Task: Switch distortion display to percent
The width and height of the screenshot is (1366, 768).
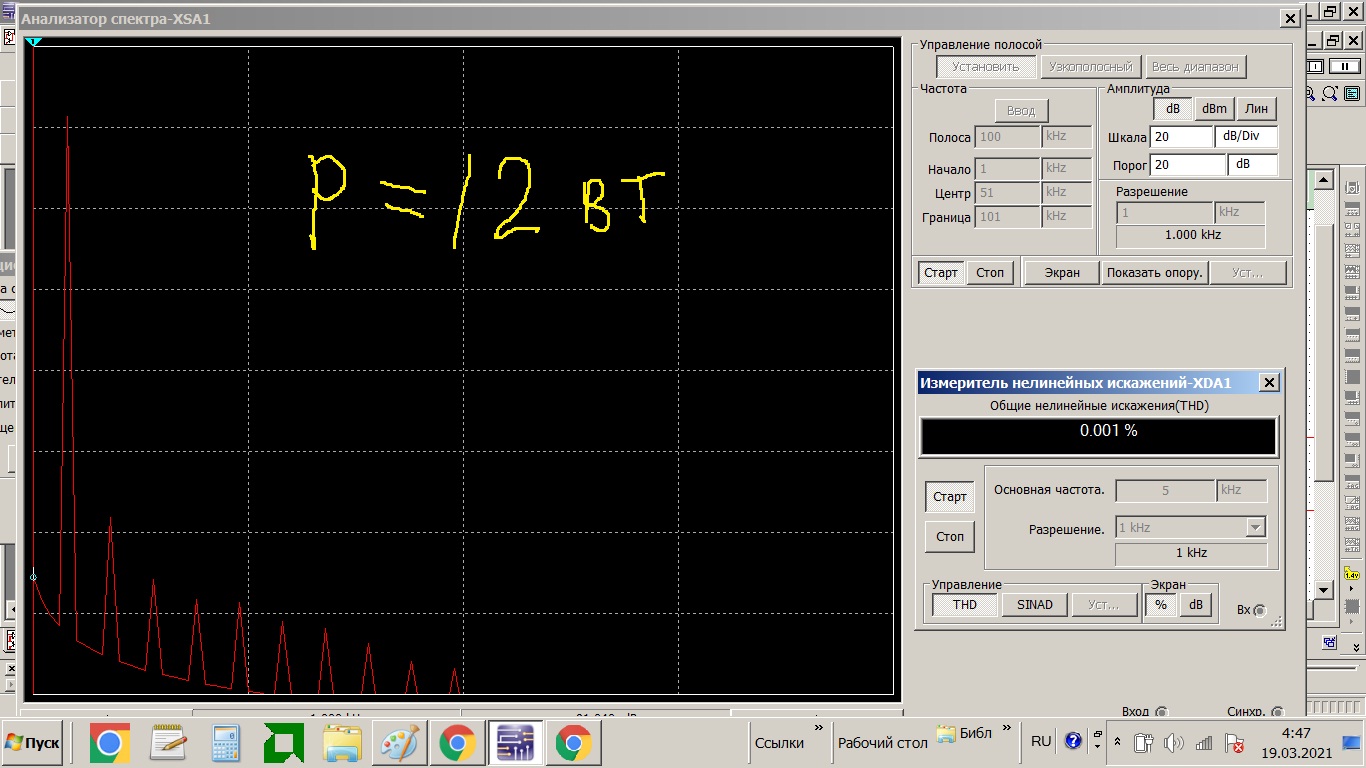Action: pyautogui.click(x=1161, y=604)
